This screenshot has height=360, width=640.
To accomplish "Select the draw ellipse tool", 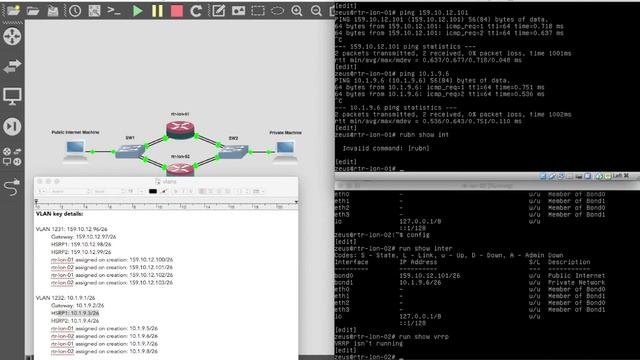I will tap(277, 11).
